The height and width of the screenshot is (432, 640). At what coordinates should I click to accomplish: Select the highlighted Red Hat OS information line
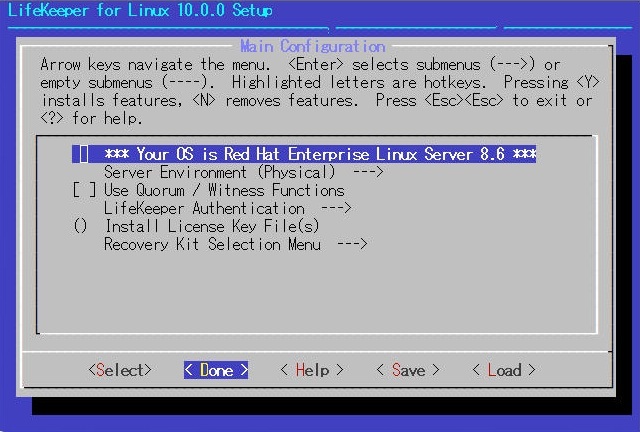click(x=320, y=155)
